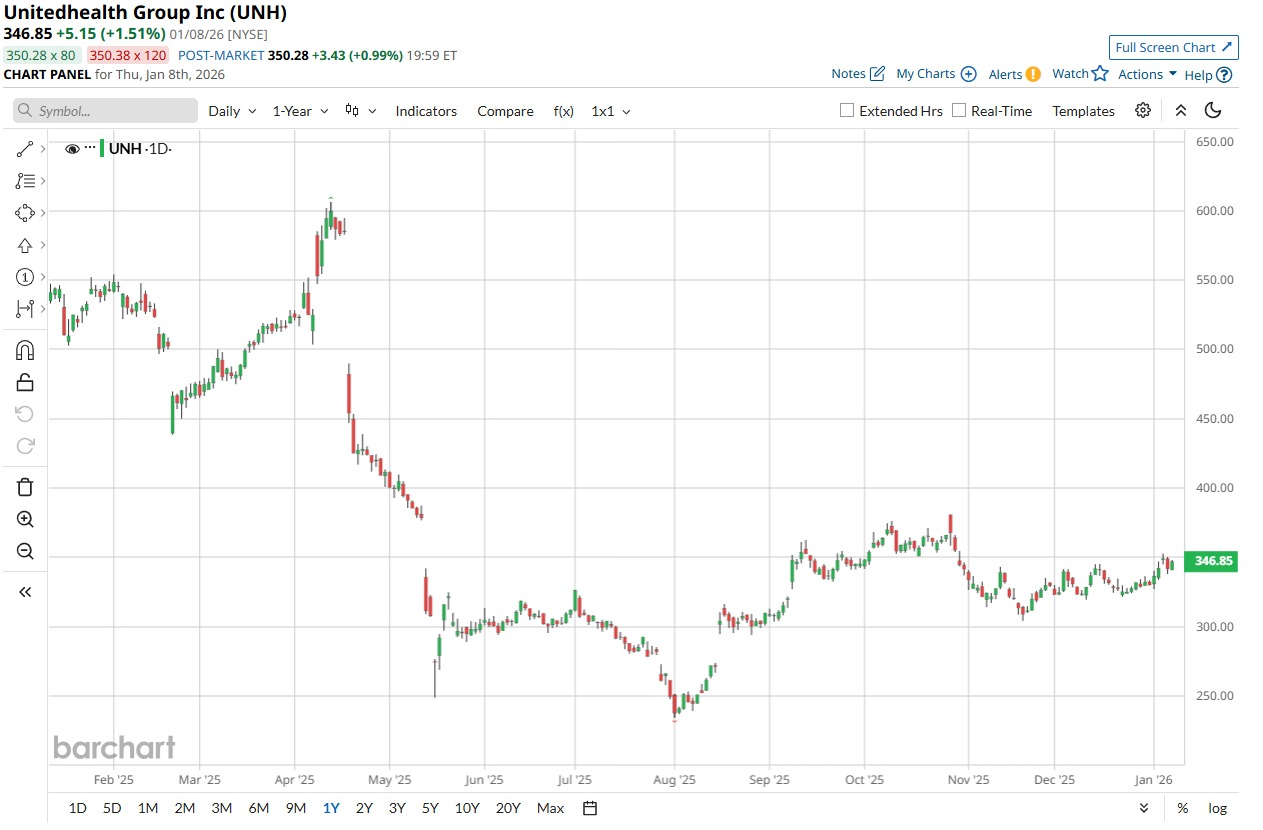Select the geometric shapes drawing tool
This screenshot has width=1263, height=830.
(x=24, y=213)
